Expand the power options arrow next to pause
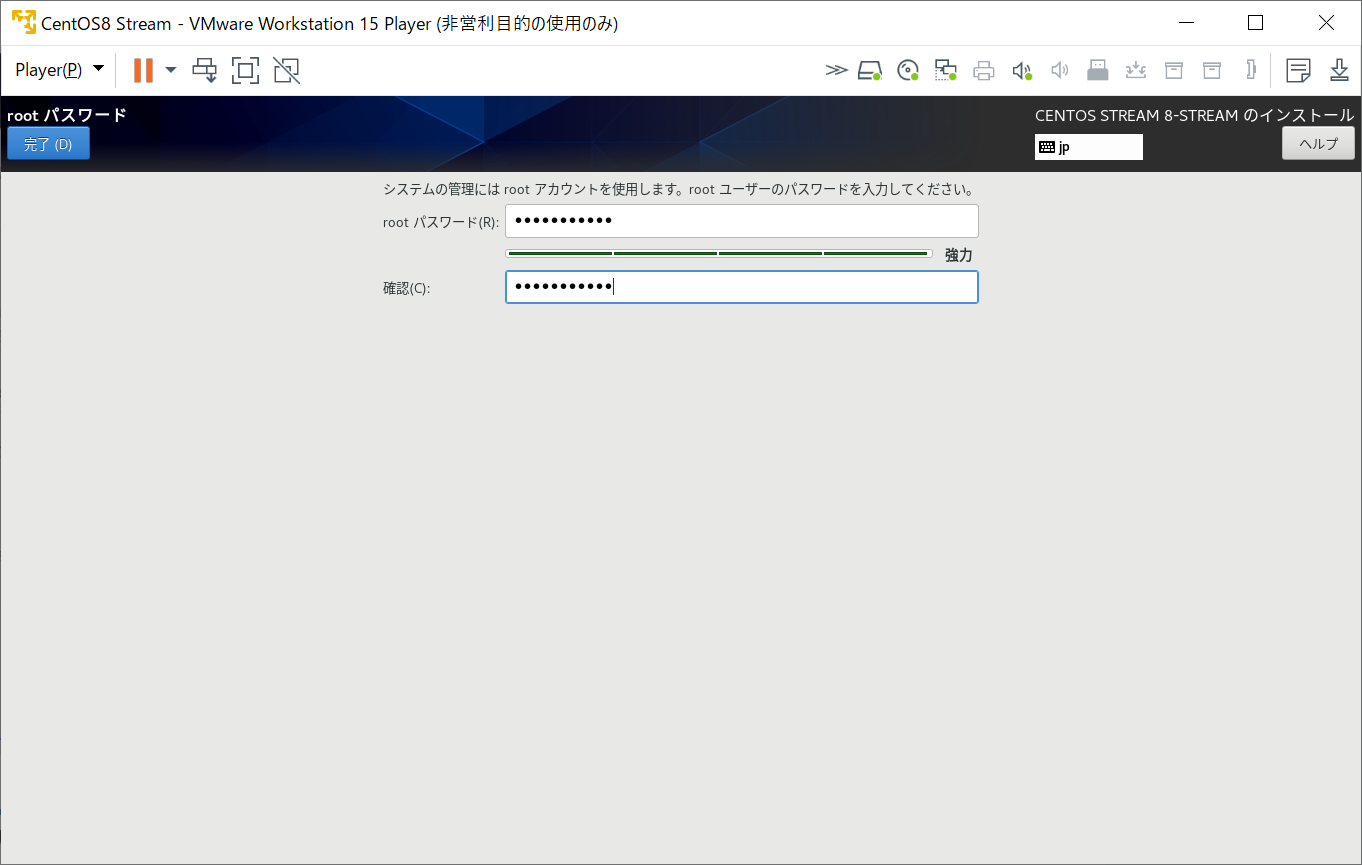 tap(171, 70)
